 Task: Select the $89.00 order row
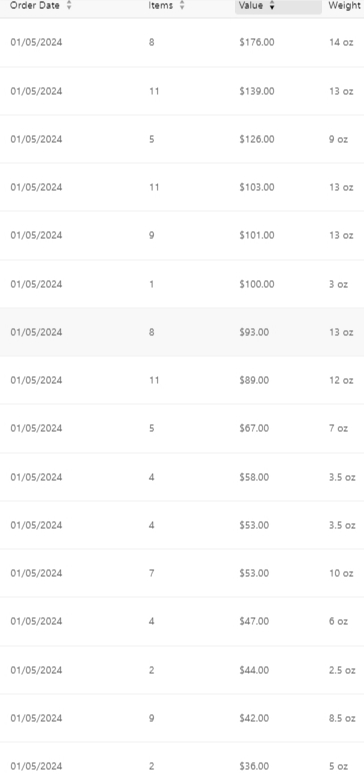(182, 380)
